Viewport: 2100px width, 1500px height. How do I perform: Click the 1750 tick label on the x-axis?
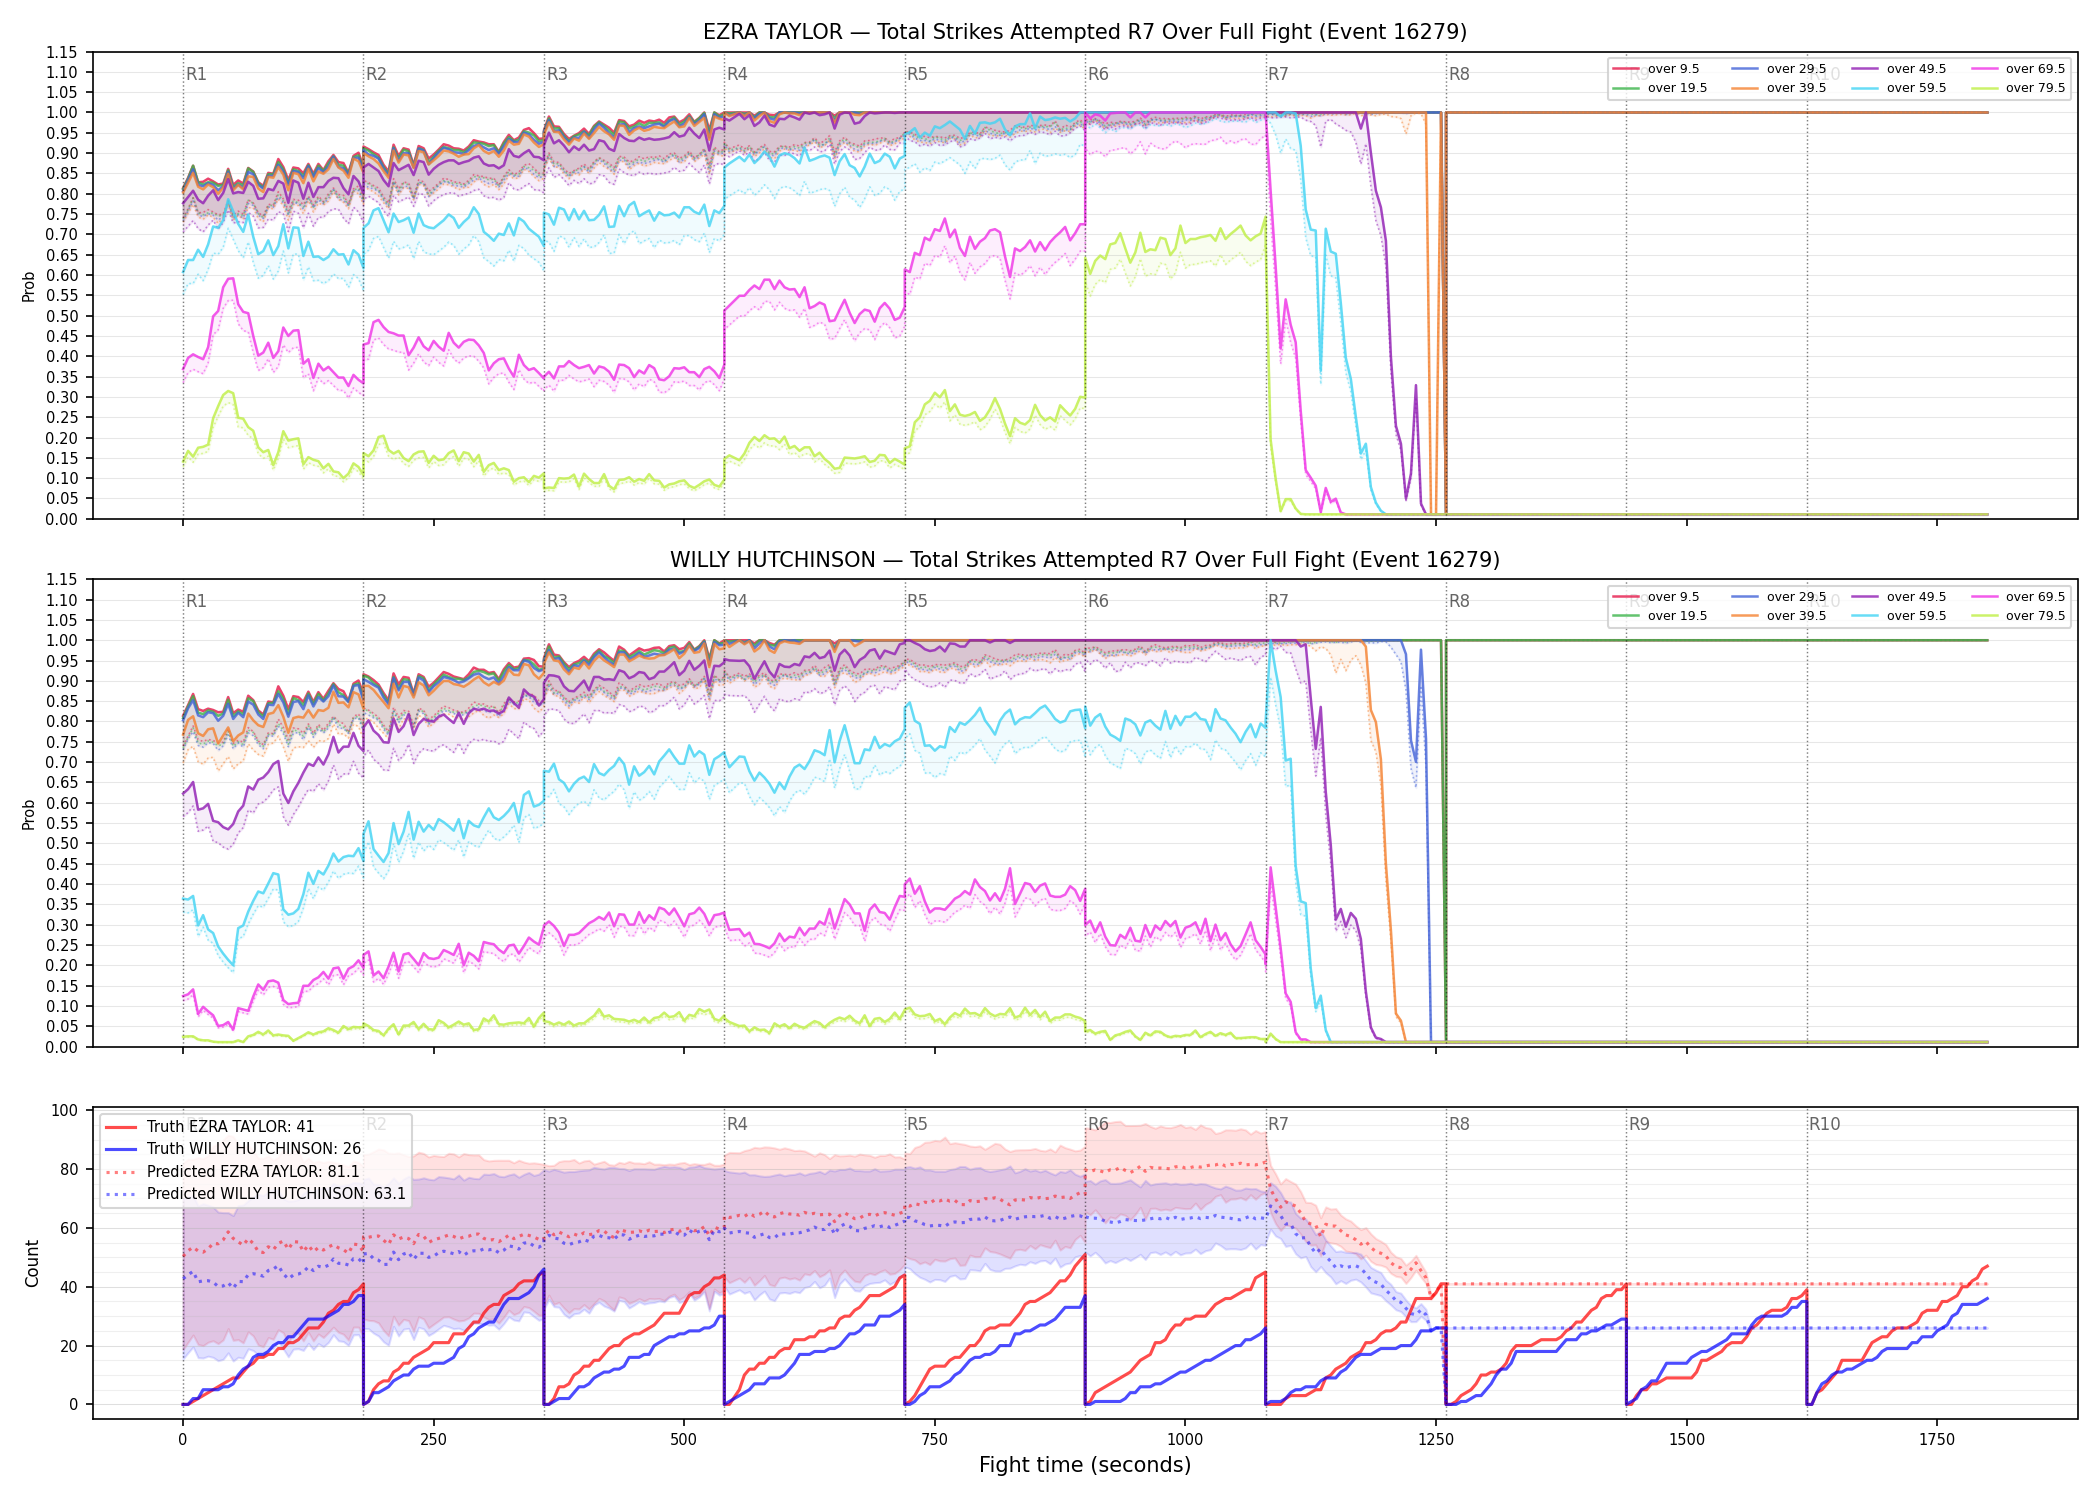tap(1937, 1440)
